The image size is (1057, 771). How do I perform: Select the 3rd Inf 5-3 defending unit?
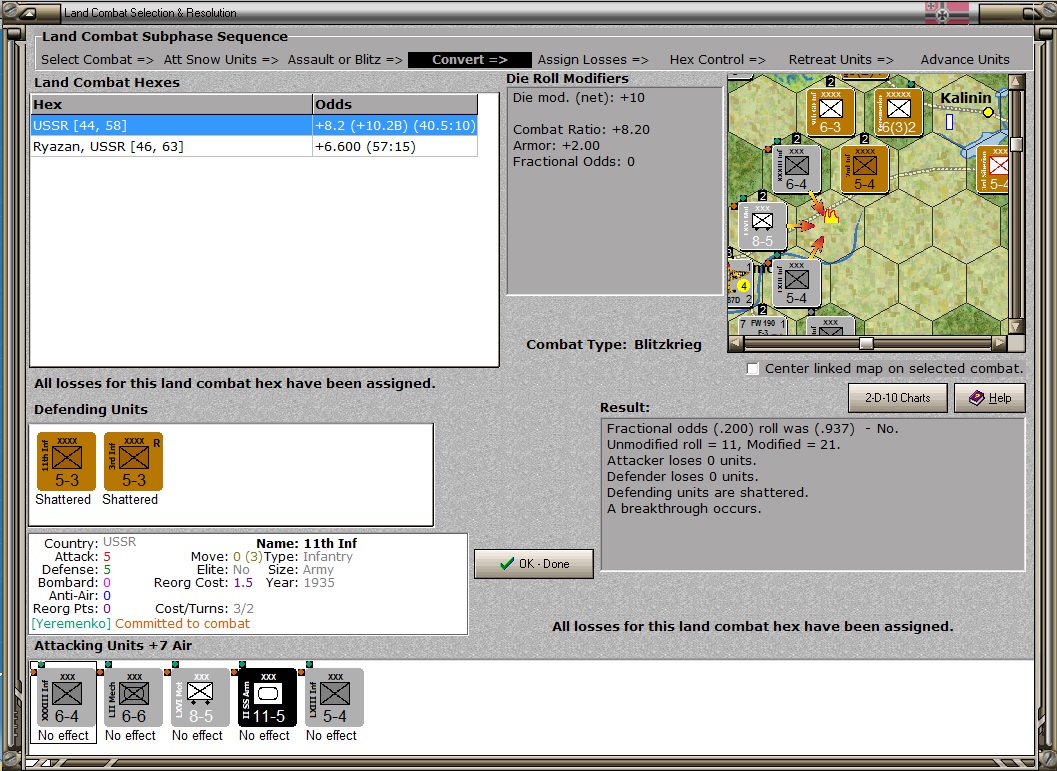(x=133, y=462)
